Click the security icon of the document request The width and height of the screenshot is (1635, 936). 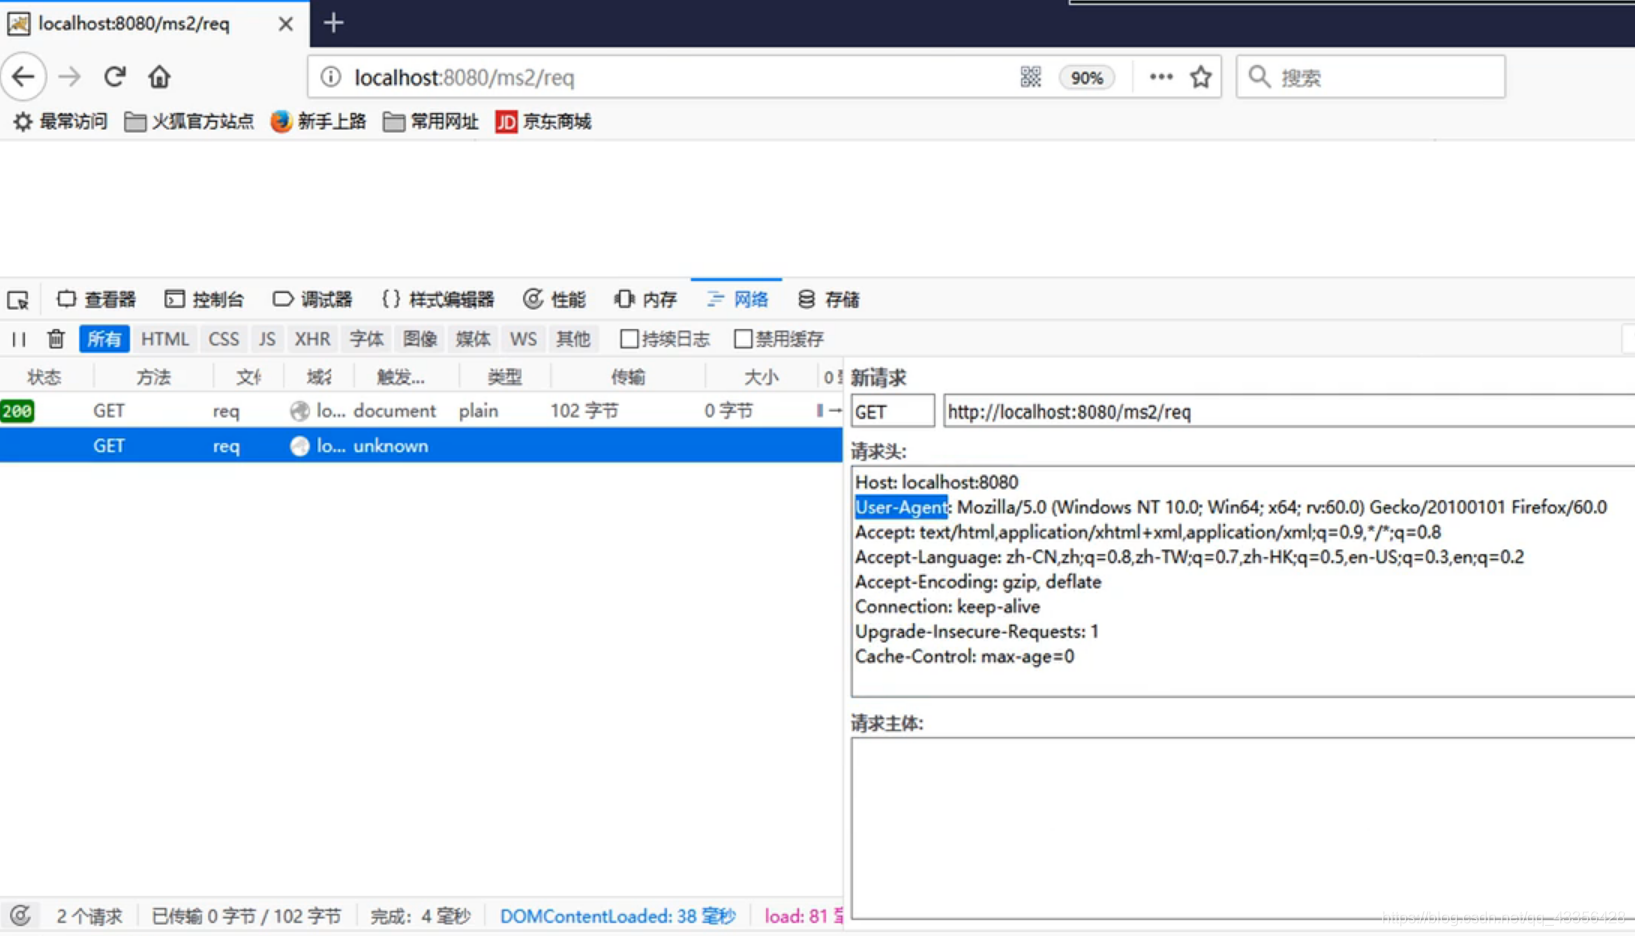tap(300, 411)
